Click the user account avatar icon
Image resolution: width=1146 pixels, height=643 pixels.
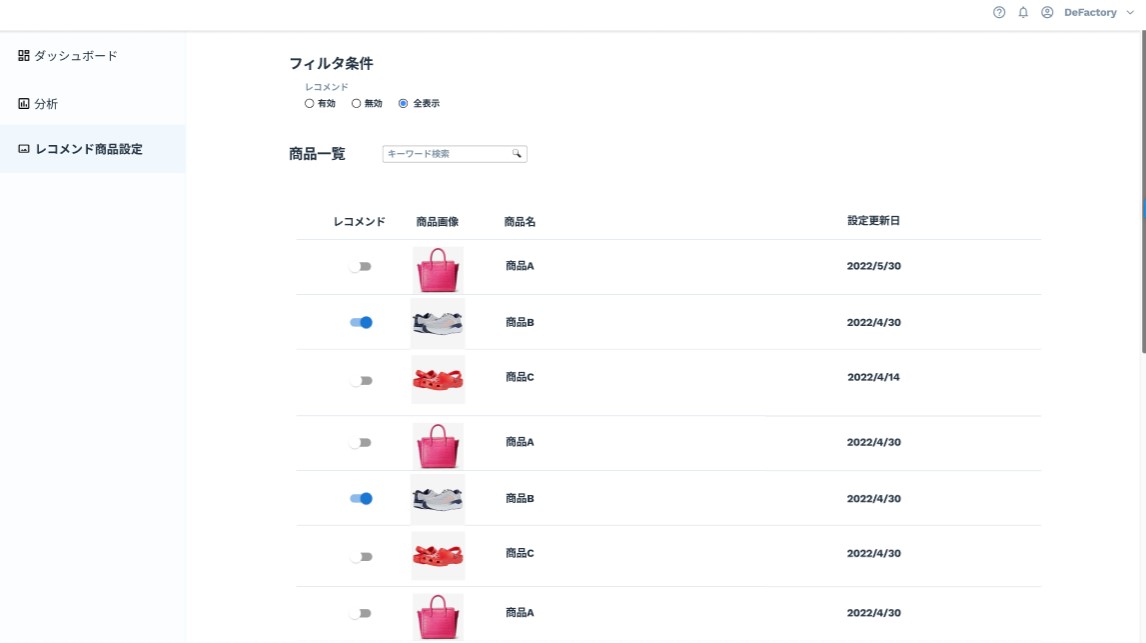[x=1047, y=12]
